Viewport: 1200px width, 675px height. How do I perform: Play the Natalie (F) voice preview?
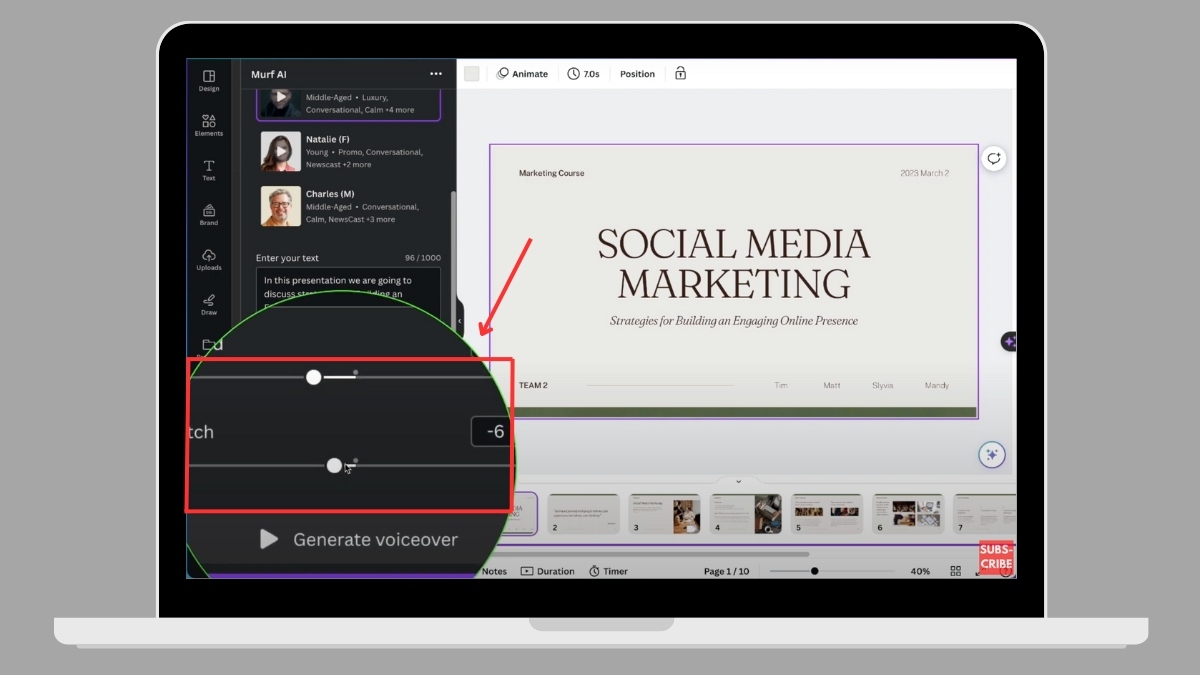(x=281, y=152)
